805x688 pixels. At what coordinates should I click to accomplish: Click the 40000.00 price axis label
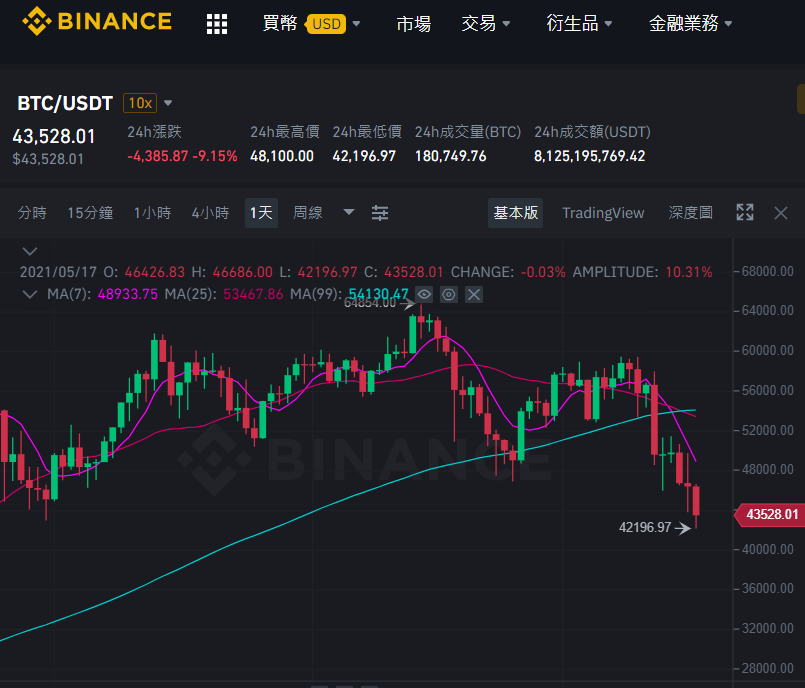pyautogui.click(x=768, y=549)
